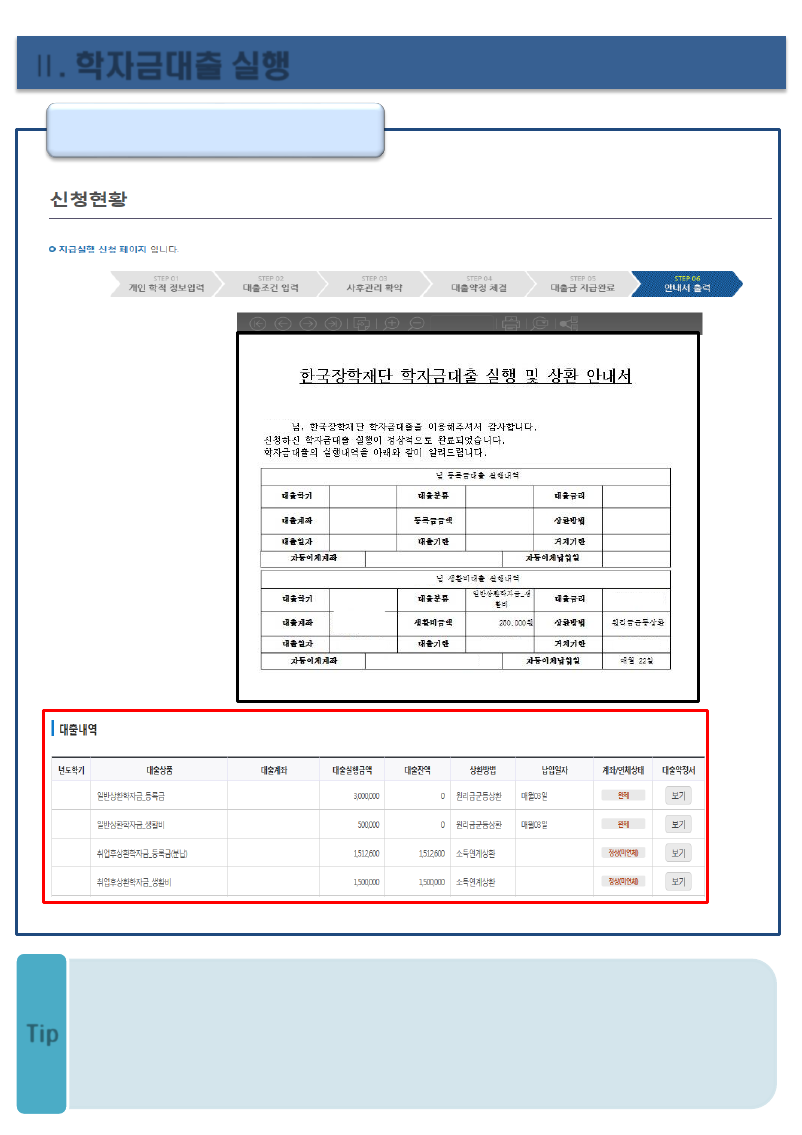This screenshot has height=1135, width=802.
Task: Click the share/export icon in viewer toolbar
Action: 569,324
